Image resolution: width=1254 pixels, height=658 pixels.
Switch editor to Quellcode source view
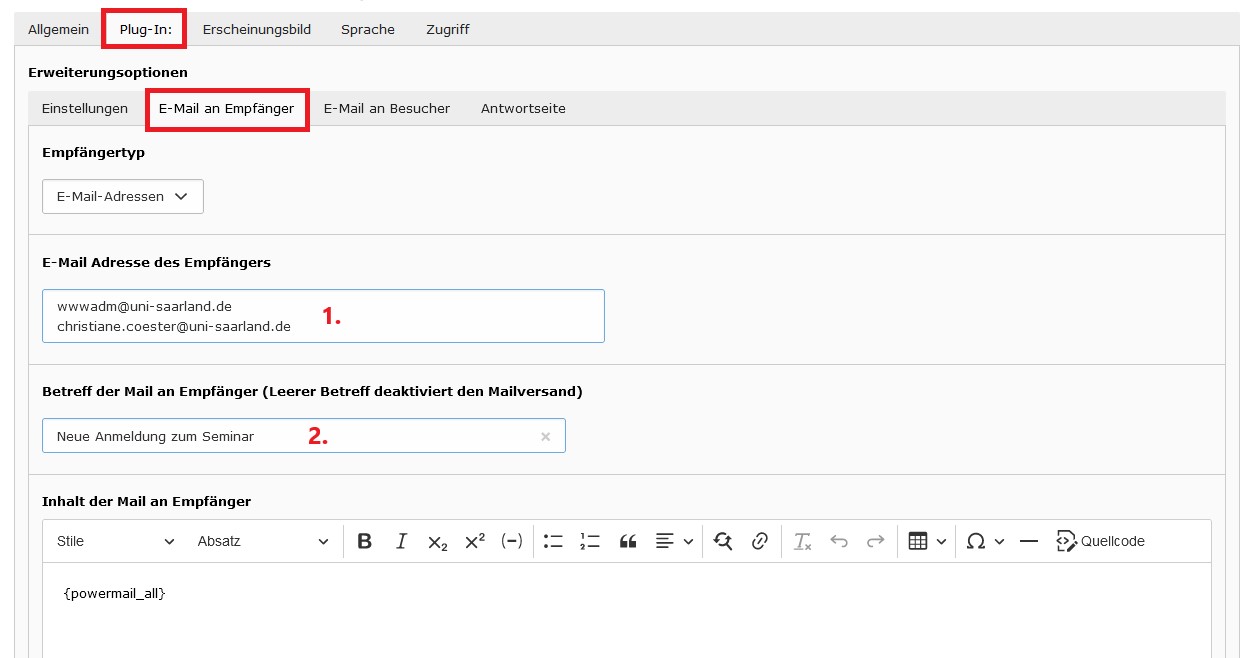pos(1101,541)
